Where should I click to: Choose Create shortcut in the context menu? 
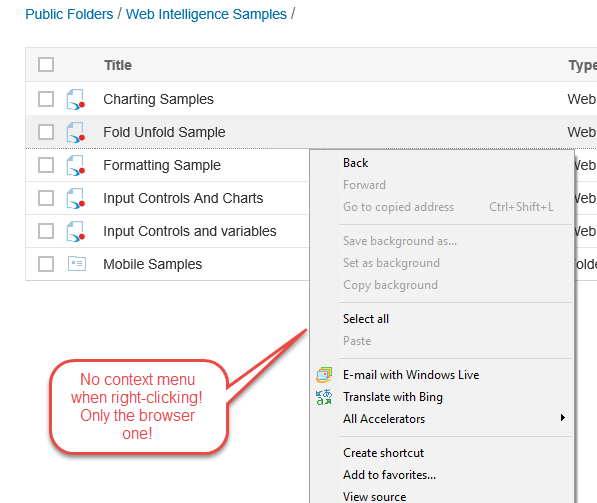click(383, 453)
